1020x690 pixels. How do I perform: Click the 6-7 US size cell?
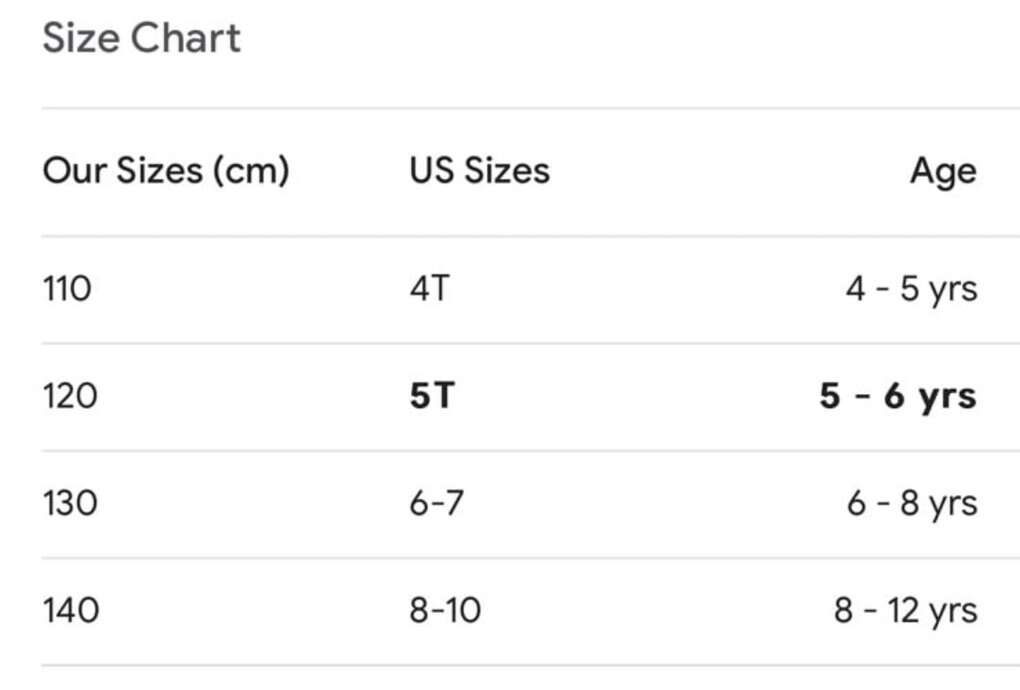pyautogui.click(x=436, y=504)
